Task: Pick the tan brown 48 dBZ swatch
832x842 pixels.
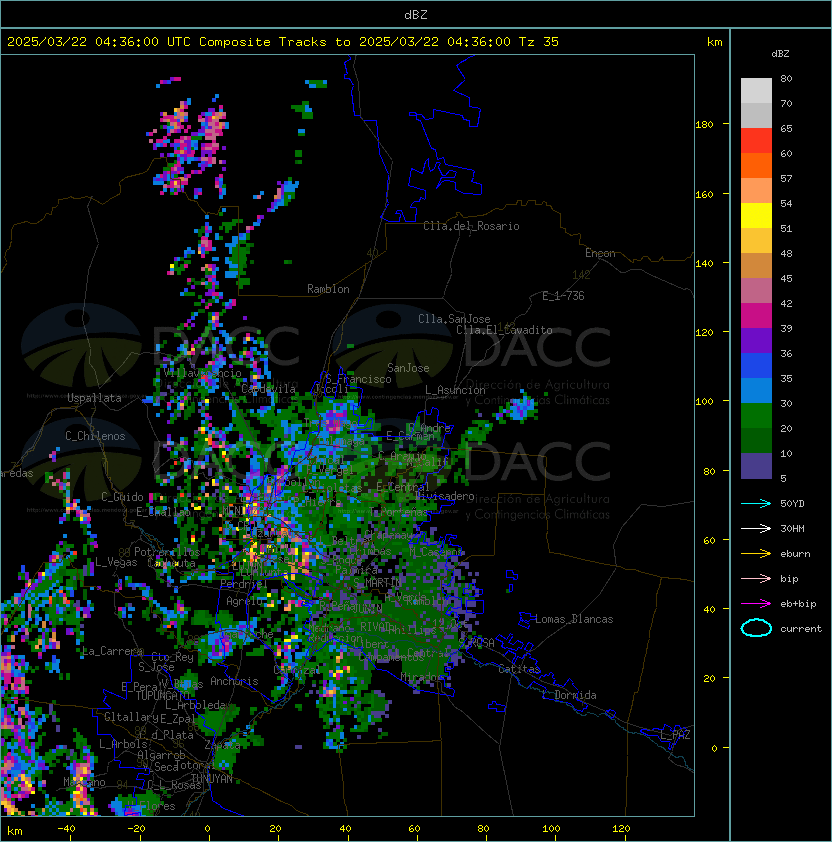Action: [x=756, y=265]
